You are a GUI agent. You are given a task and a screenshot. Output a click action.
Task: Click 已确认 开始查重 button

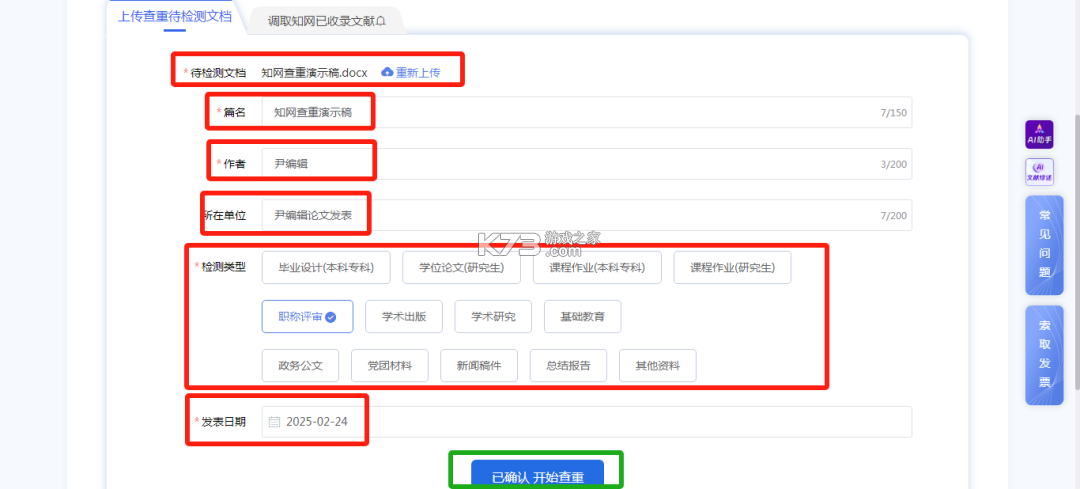coord(537,474)
